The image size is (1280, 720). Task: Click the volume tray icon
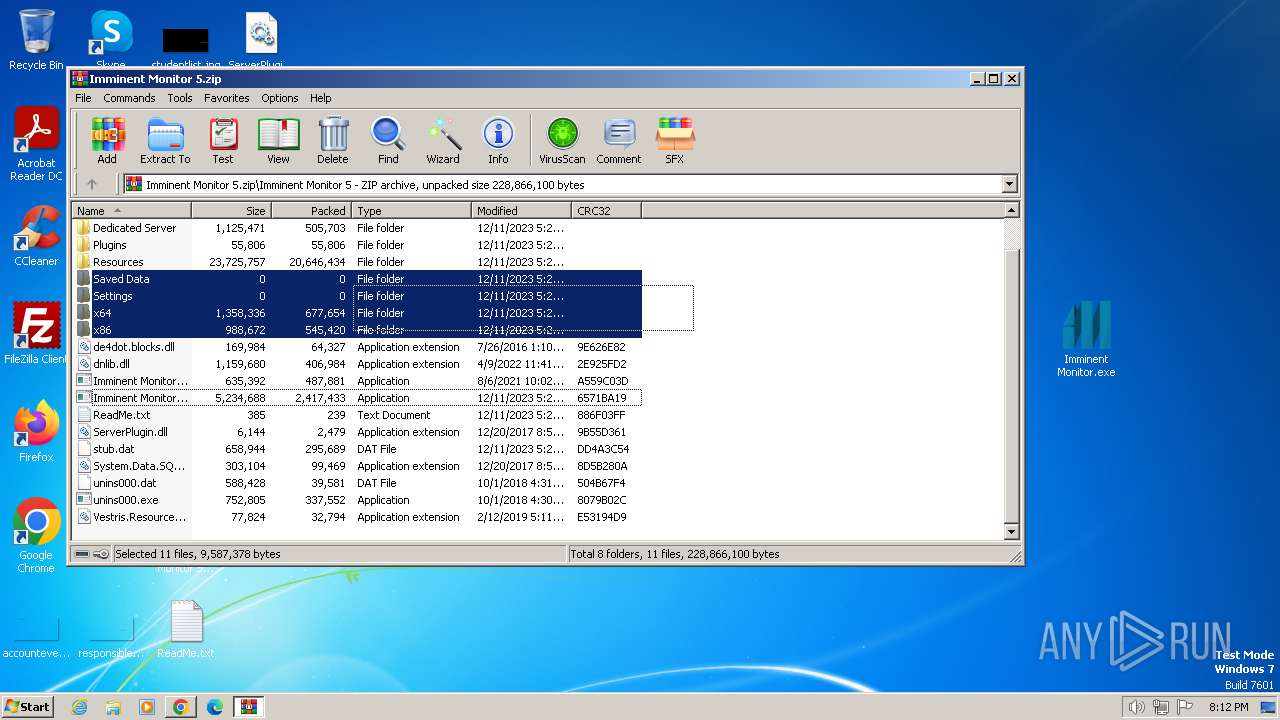(1136, 707)
